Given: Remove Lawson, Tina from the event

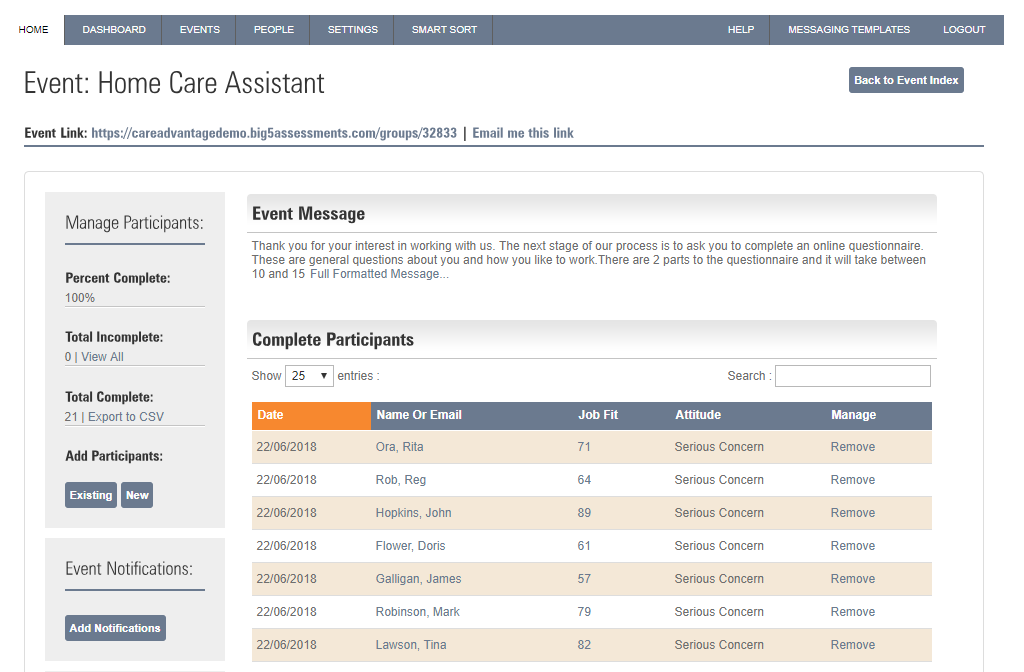Looking at the screenshot, I should pyautogui.click(x=852, y=645).
